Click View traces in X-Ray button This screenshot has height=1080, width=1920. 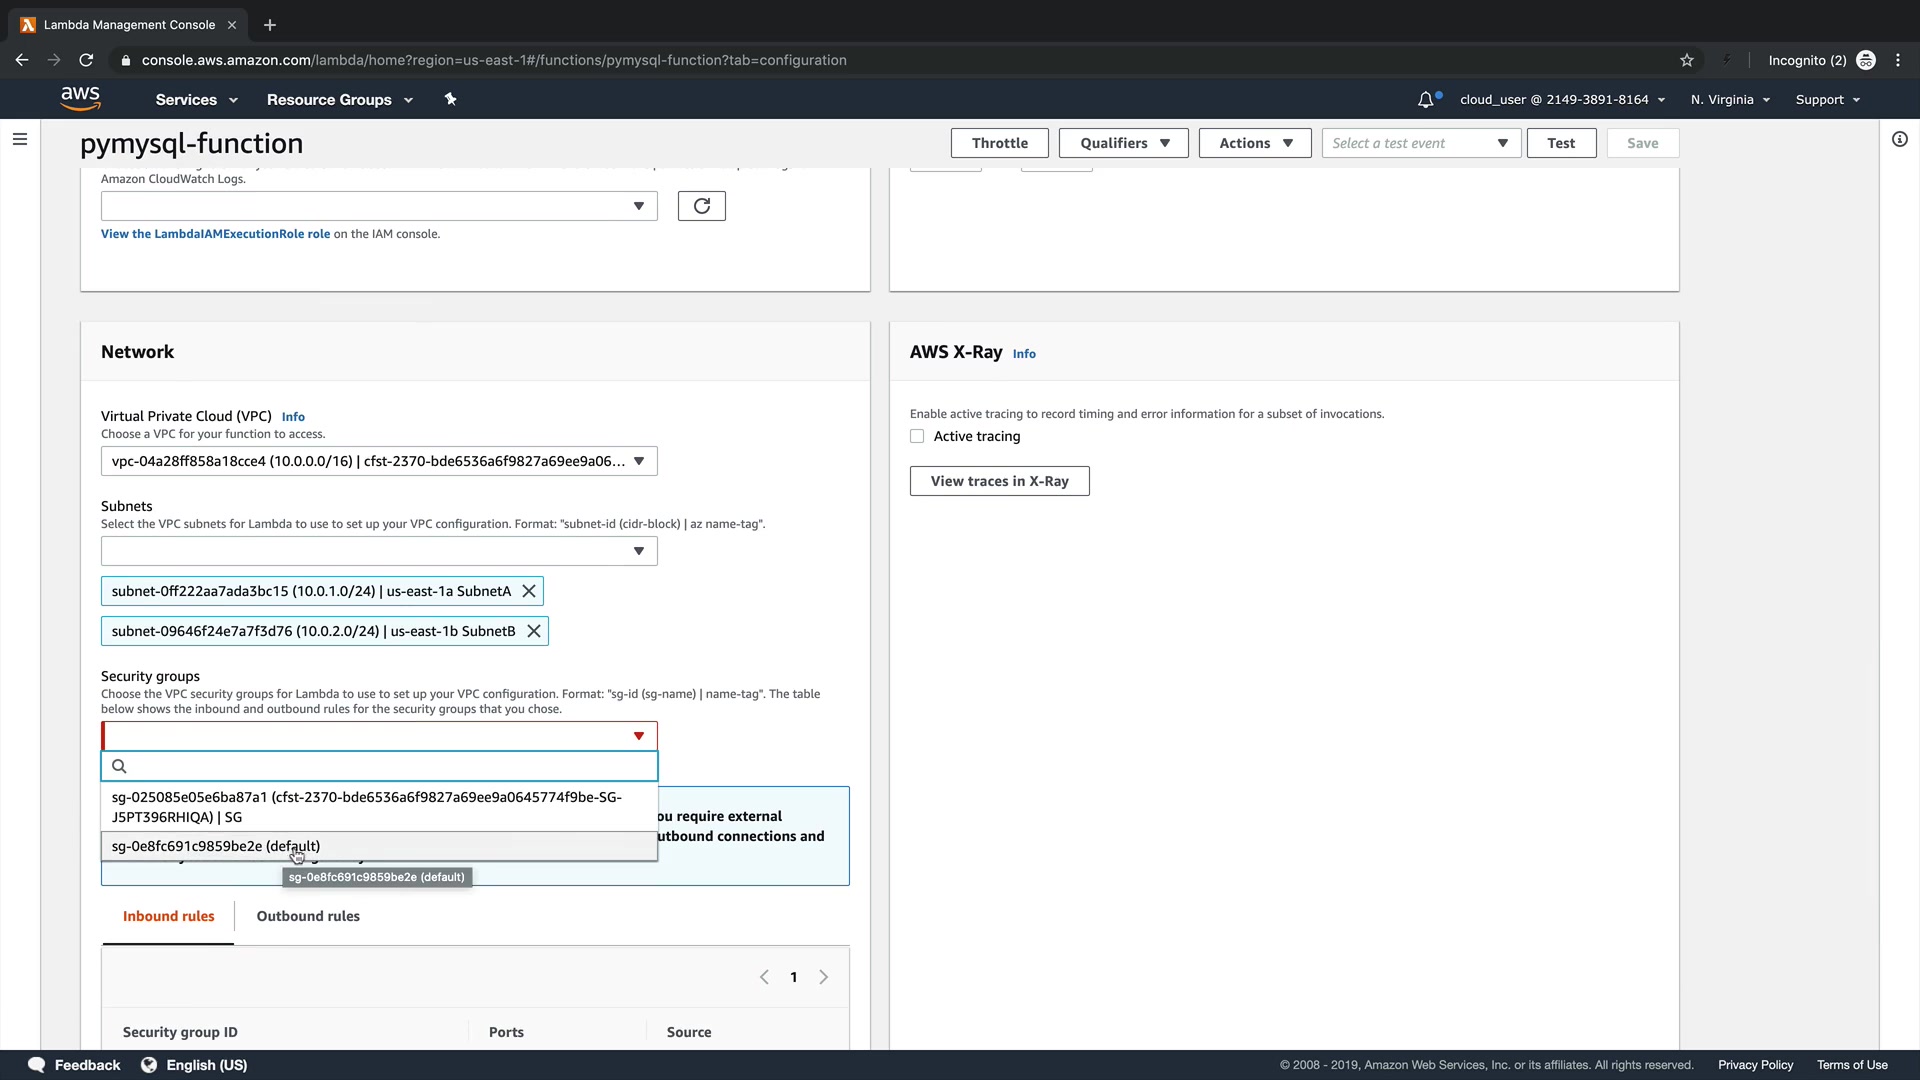click(999, 481)
